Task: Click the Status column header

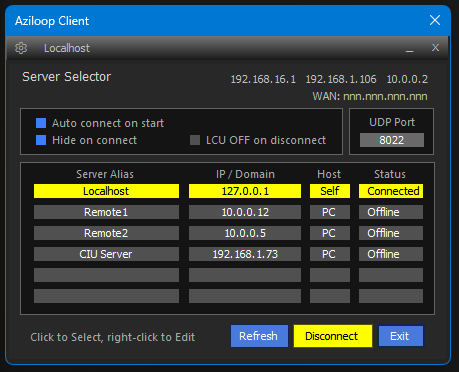Action: (x=390, y=174)
